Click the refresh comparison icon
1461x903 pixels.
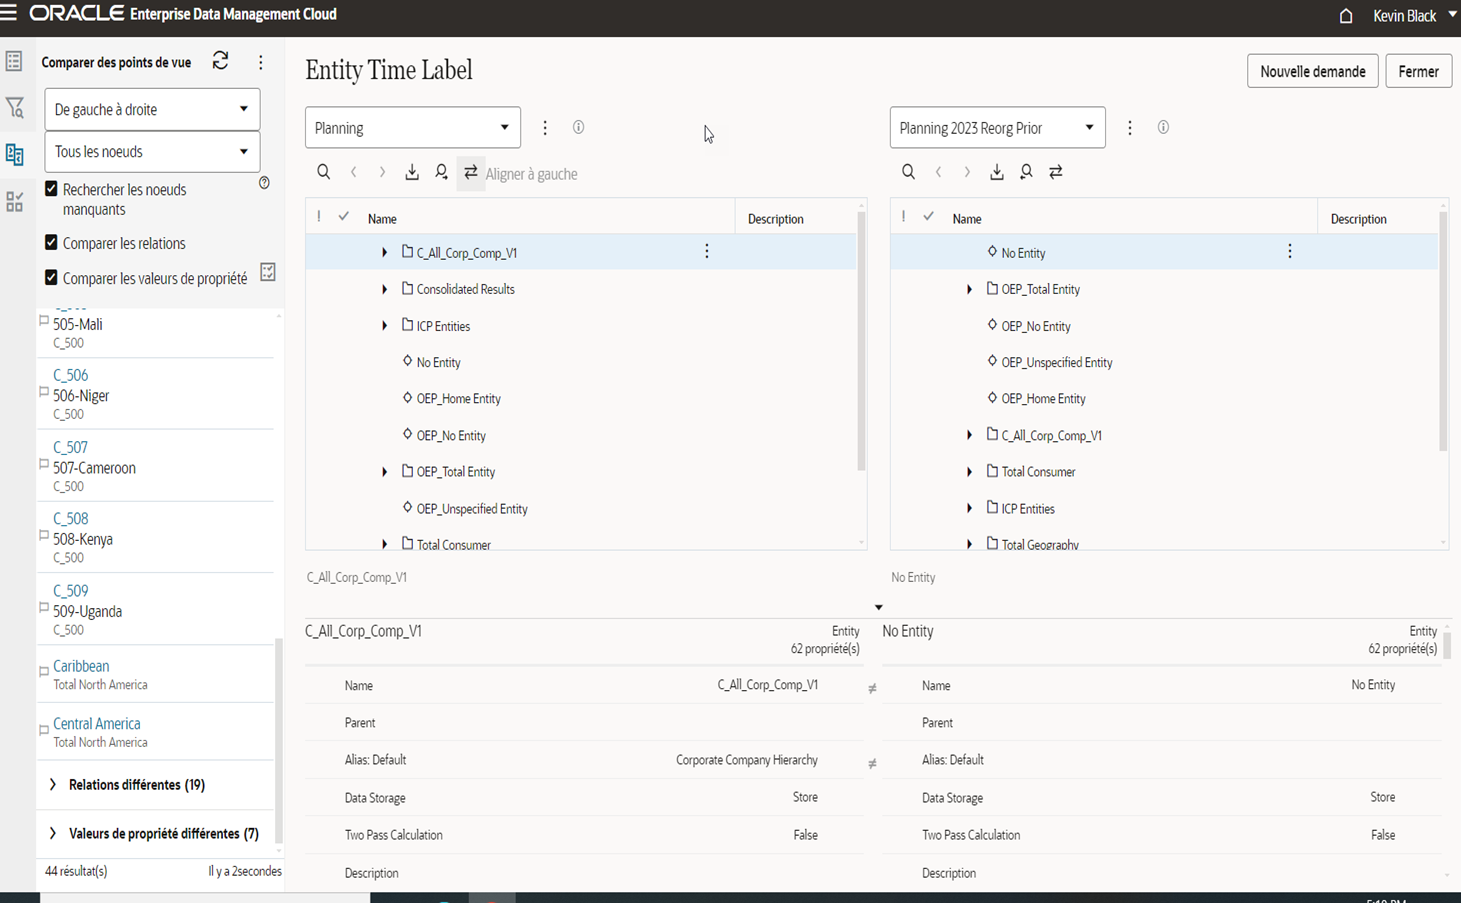(x=220, y=61)
